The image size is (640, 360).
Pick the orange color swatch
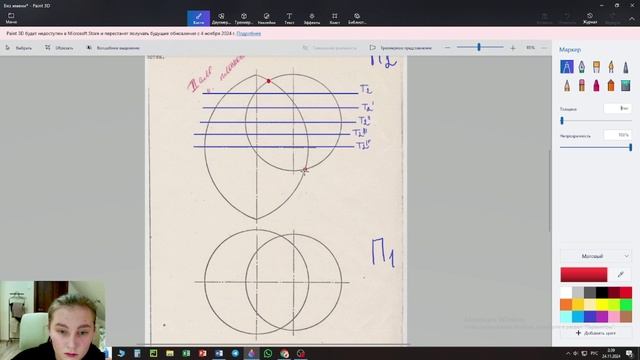(x=566, y=304)
